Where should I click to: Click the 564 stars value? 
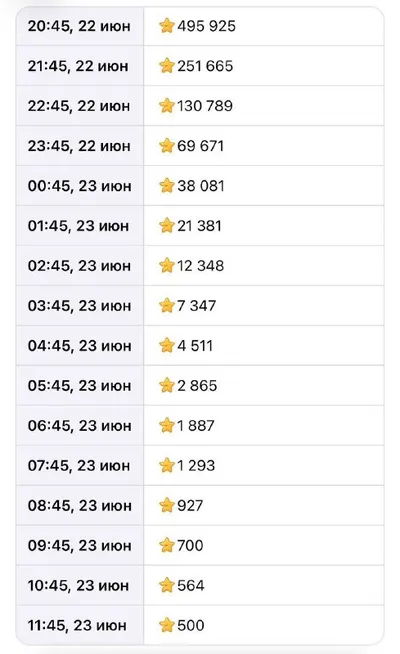click(x=191, y=586)
